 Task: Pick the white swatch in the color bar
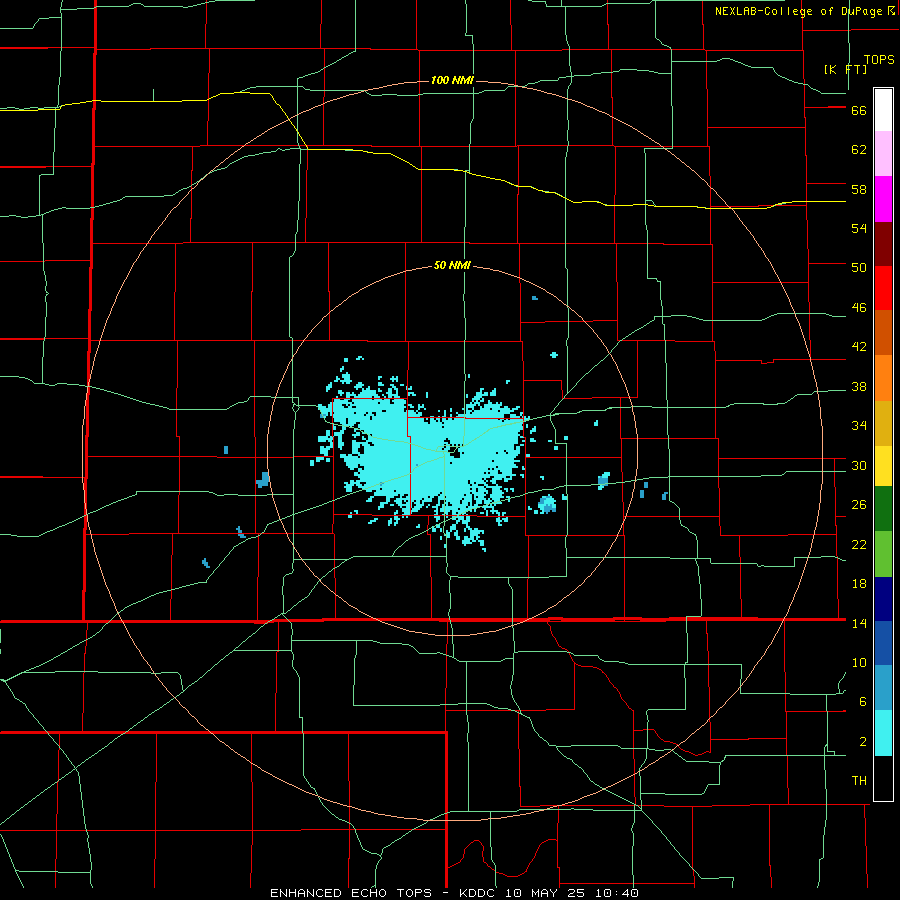coord(883,110)
